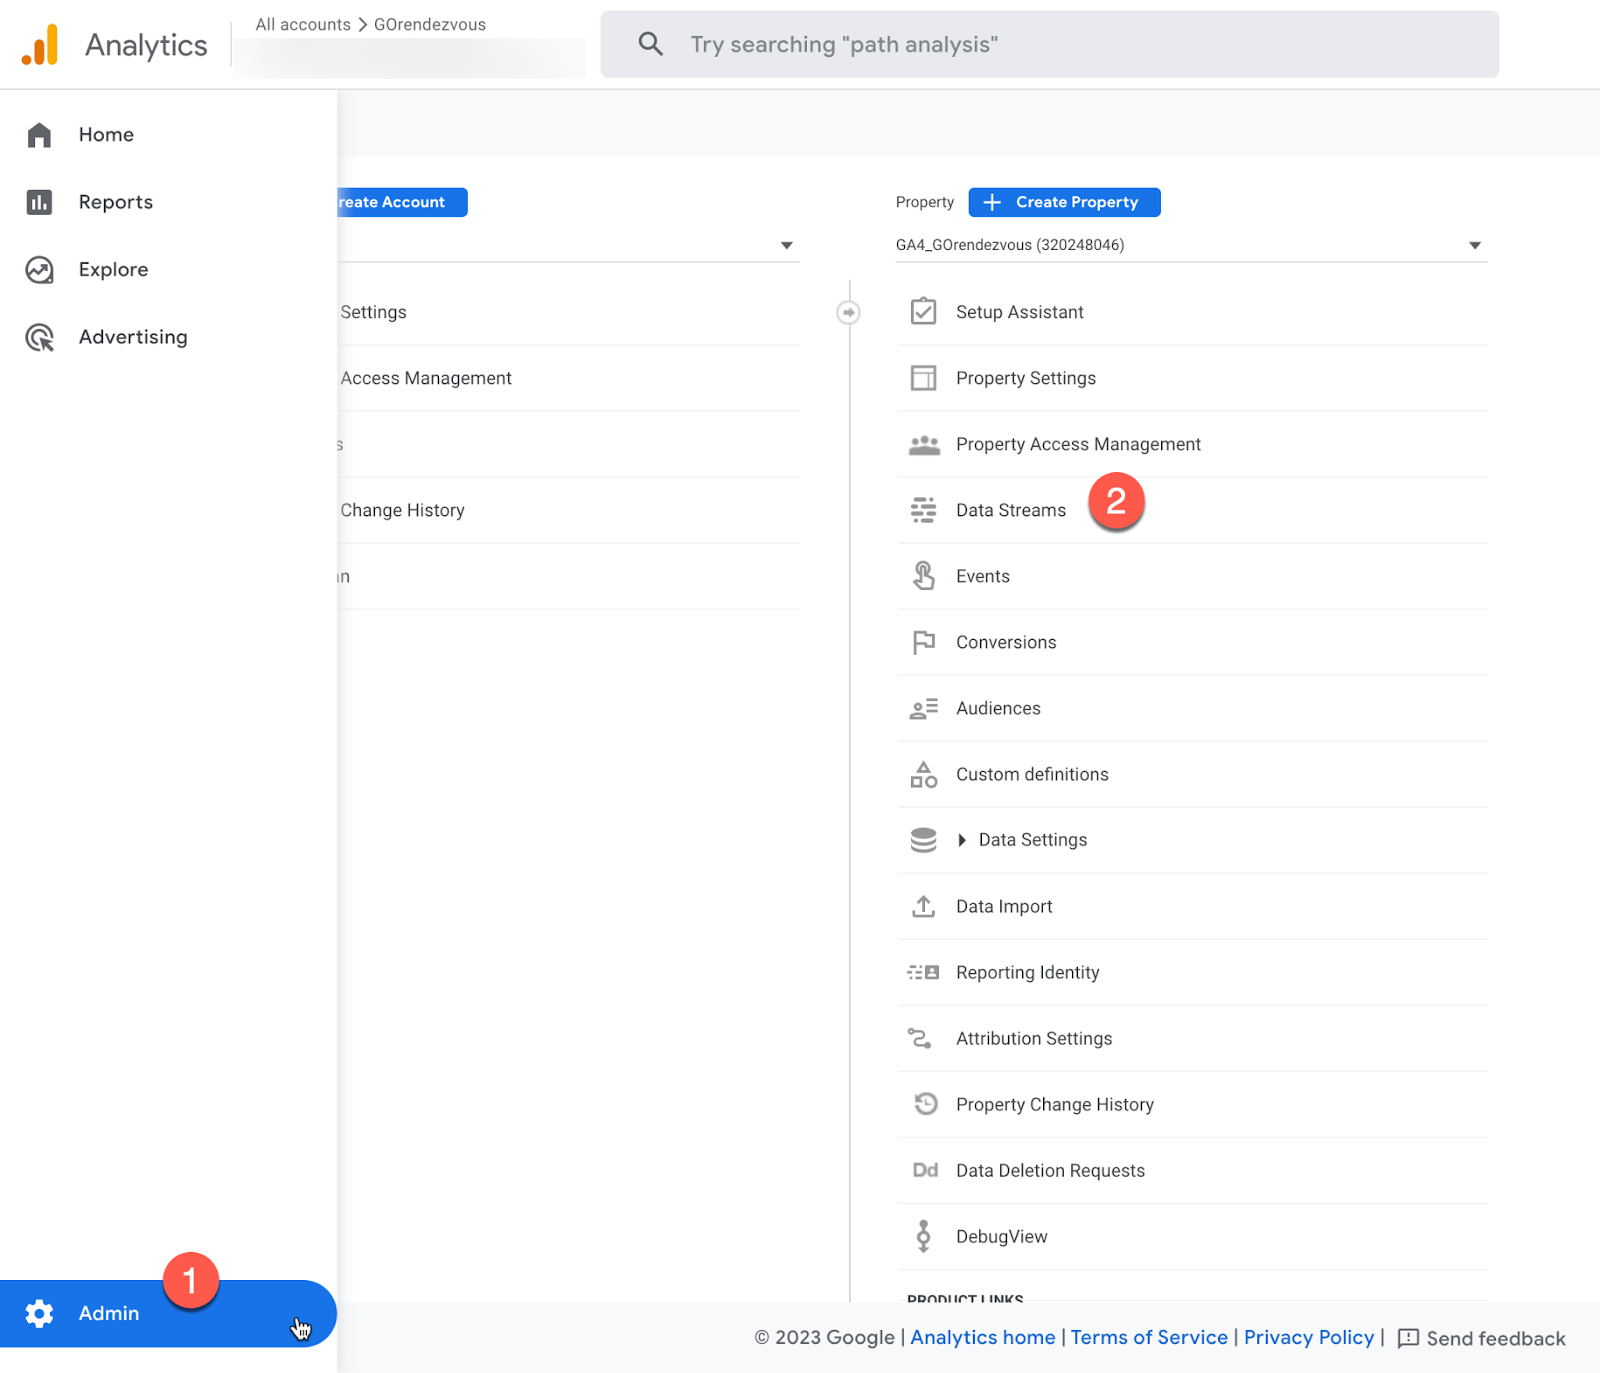
Task: Click the Send feedback speech bubble icon
Action: pos(1408,1338)
